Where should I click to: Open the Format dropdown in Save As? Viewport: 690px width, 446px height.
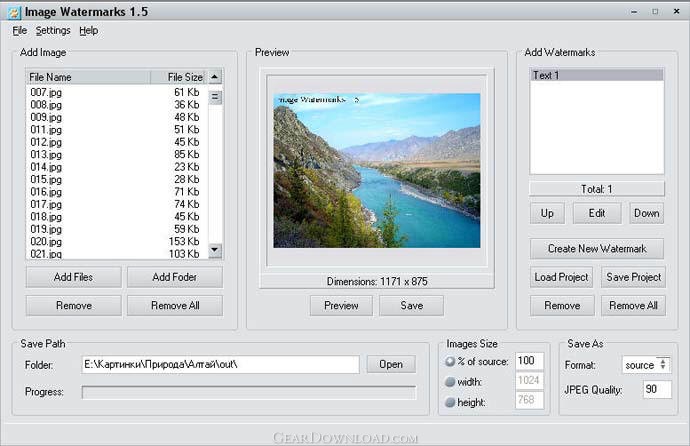point(645,365)
